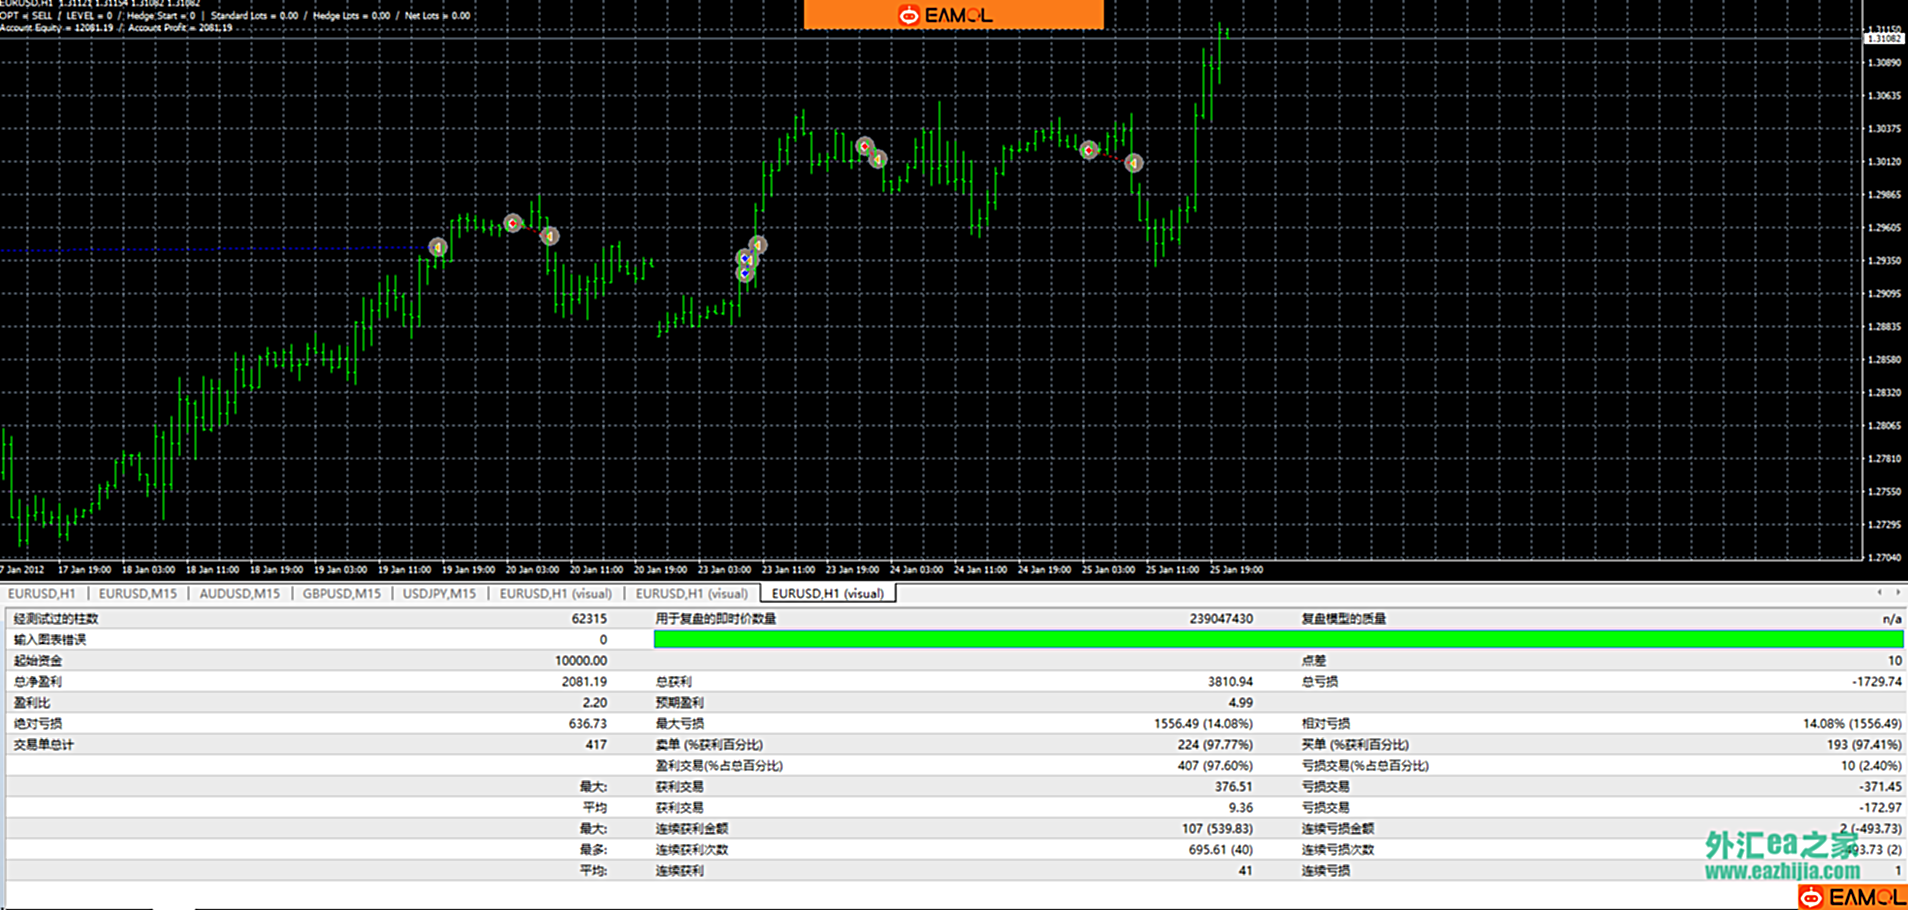
Task: Switch to the GBPUSD,M15 chart tab
Action: pyautogui.click(x=341, y=593)
